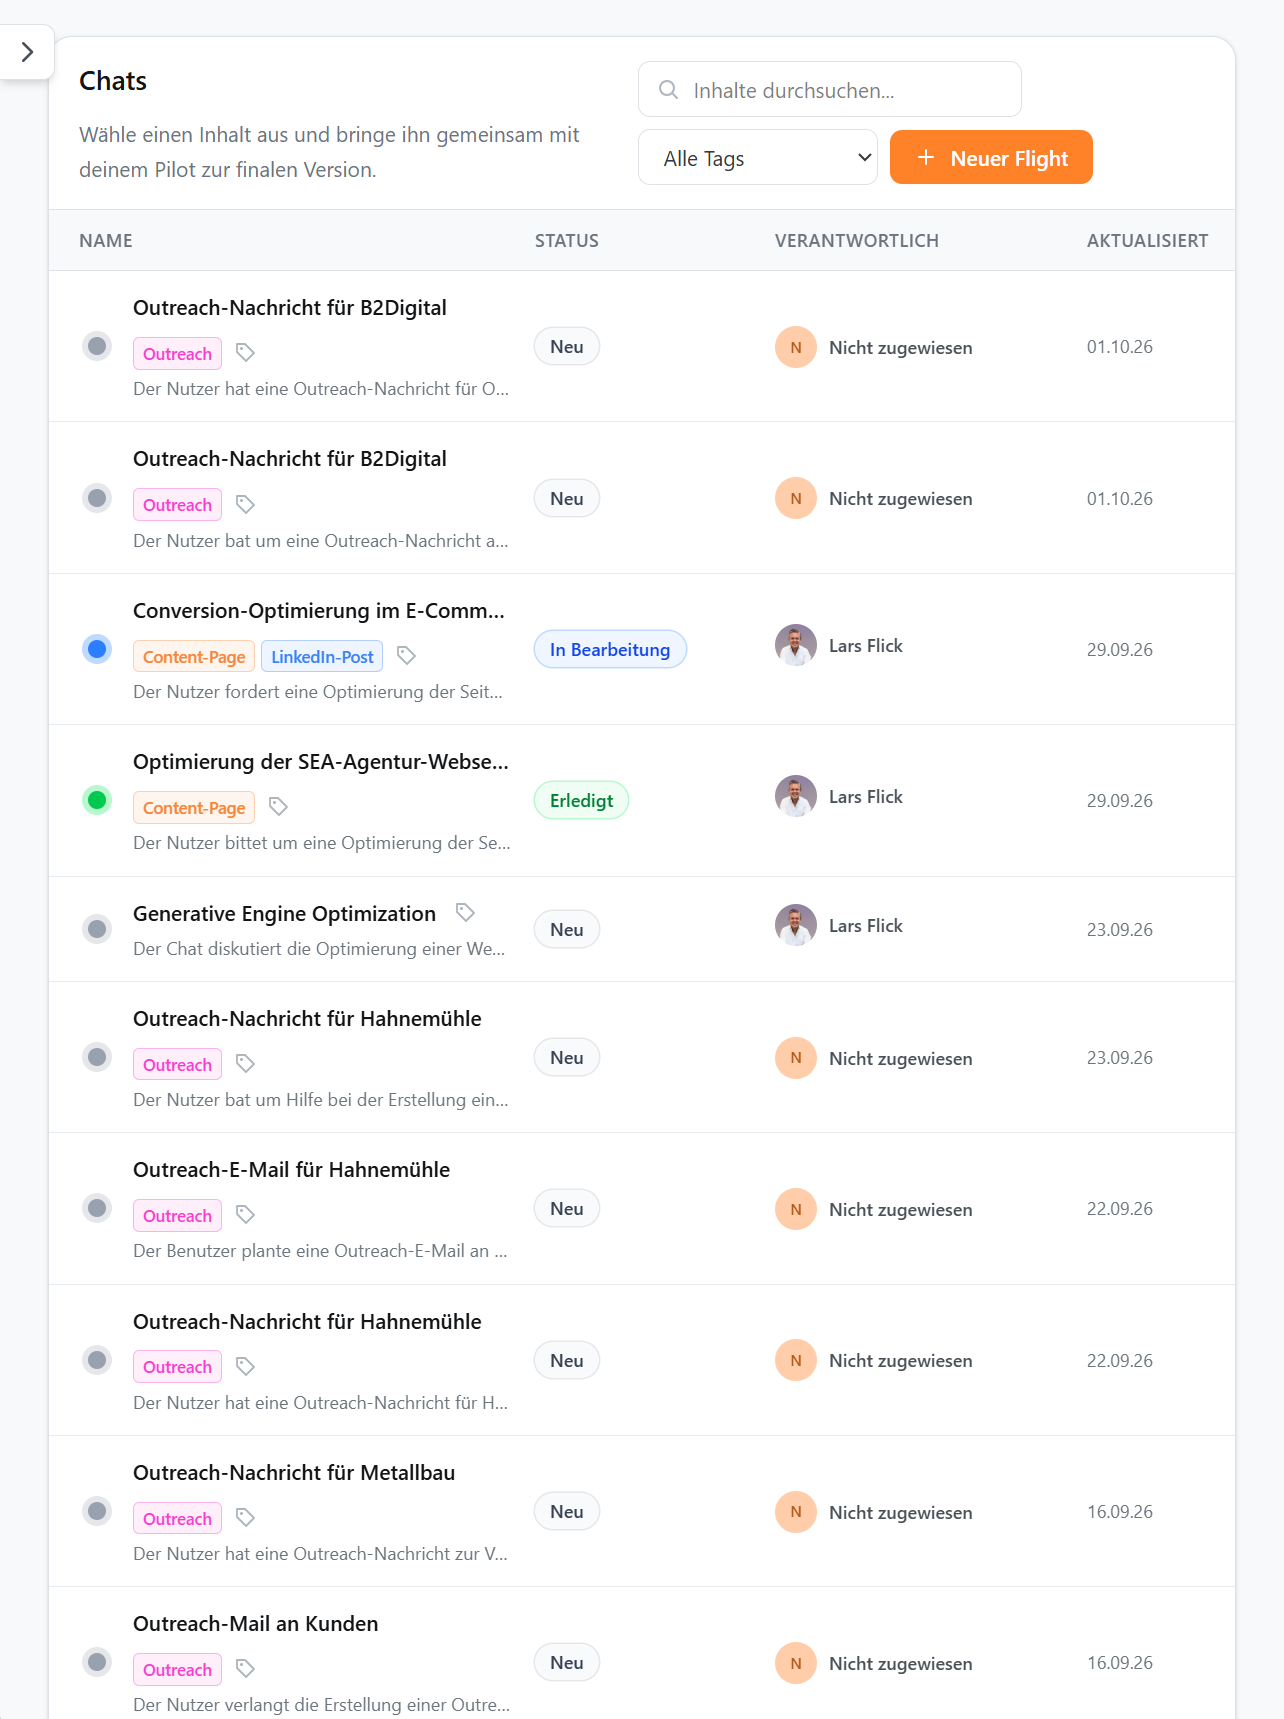The width and height of the screenshot is (1284, 1719).
Task: Focus the Inhalte durchsuchen search field
Action: 830,90
